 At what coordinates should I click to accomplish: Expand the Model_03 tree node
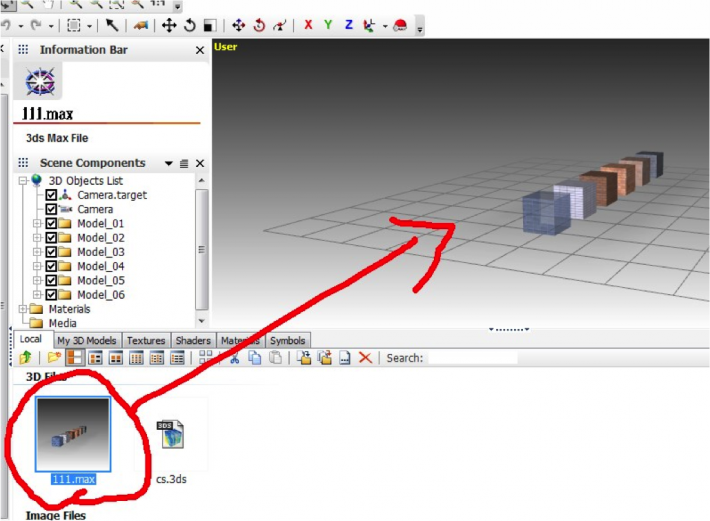point(37,252)
